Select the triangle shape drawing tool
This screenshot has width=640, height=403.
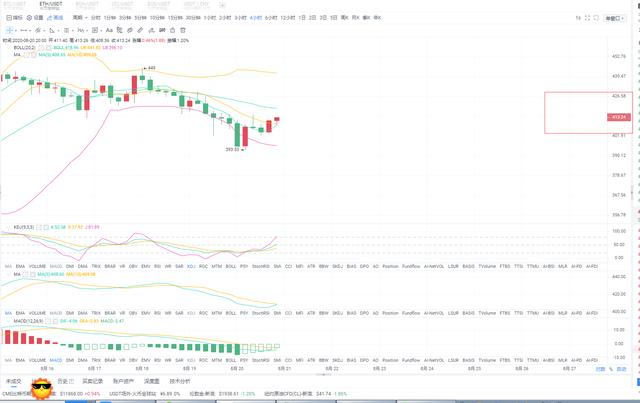point(51,30)
